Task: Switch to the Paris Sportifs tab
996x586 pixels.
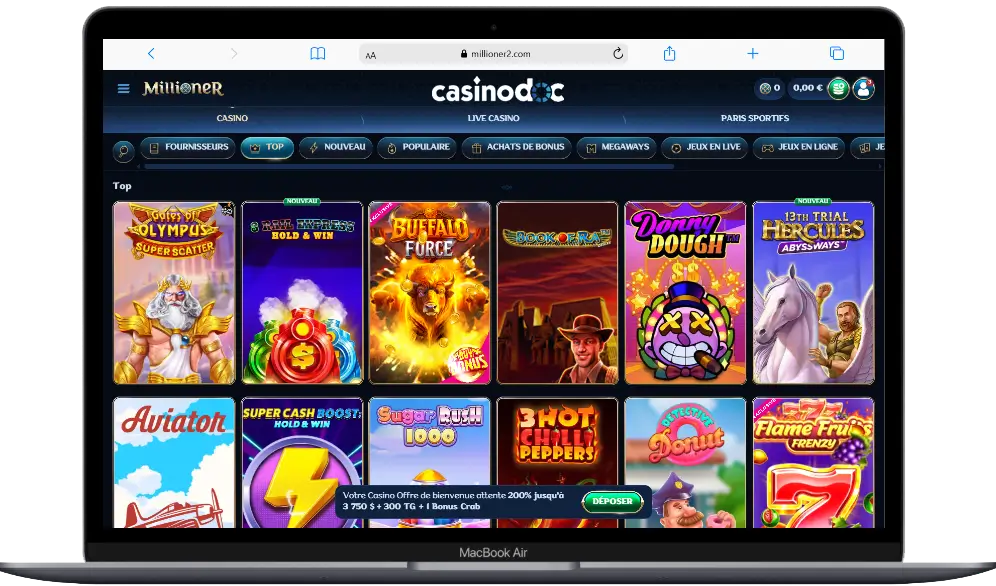Action: 755,118
